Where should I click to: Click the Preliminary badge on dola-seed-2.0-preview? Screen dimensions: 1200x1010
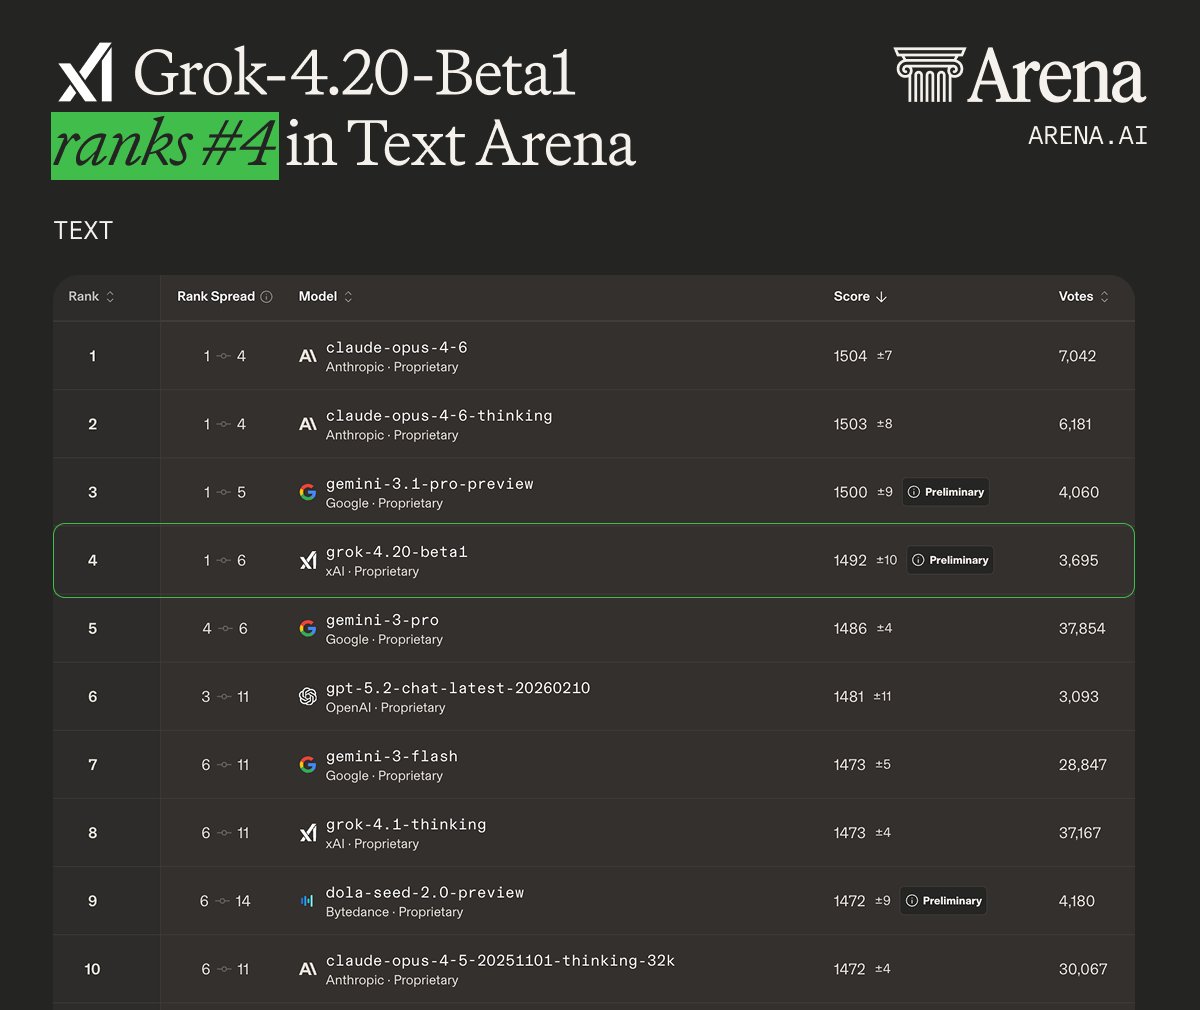[943, 900]
